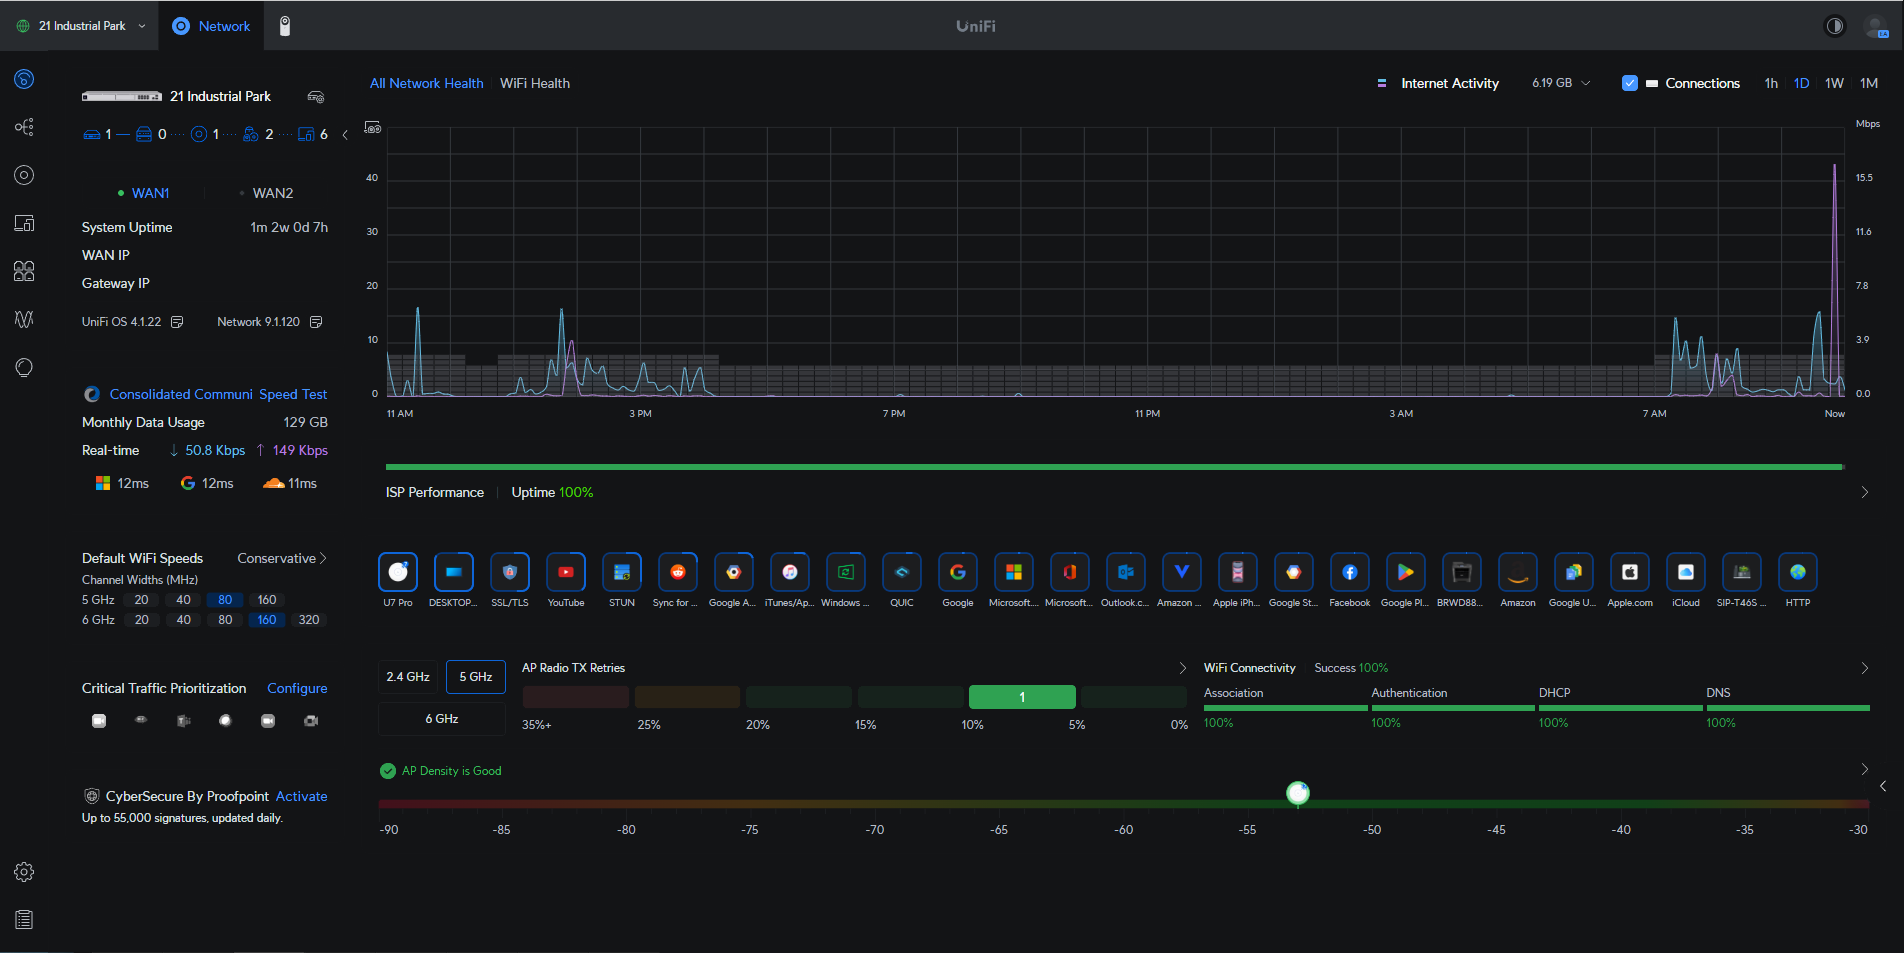Expand the Conservative WiFi speeds option
Screen dimensions: 1904x953
pyautogui.click(x=282, y=558)
